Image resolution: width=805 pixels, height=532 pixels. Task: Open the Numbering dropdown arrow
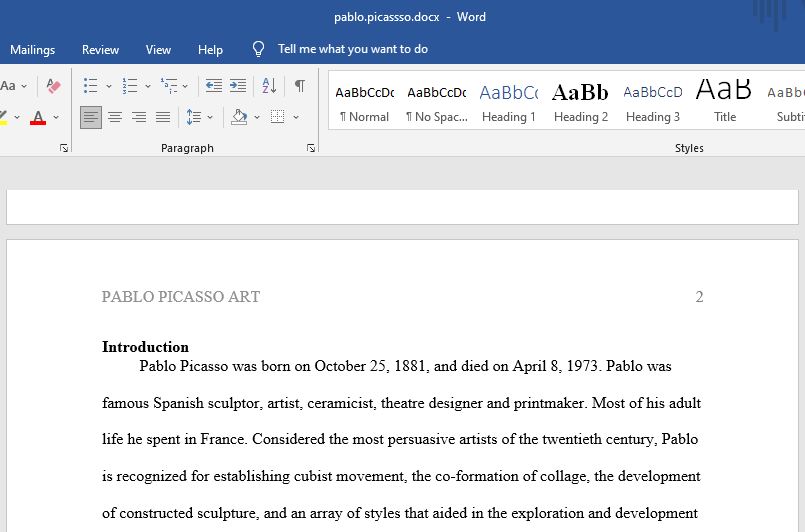click(148, 86)
